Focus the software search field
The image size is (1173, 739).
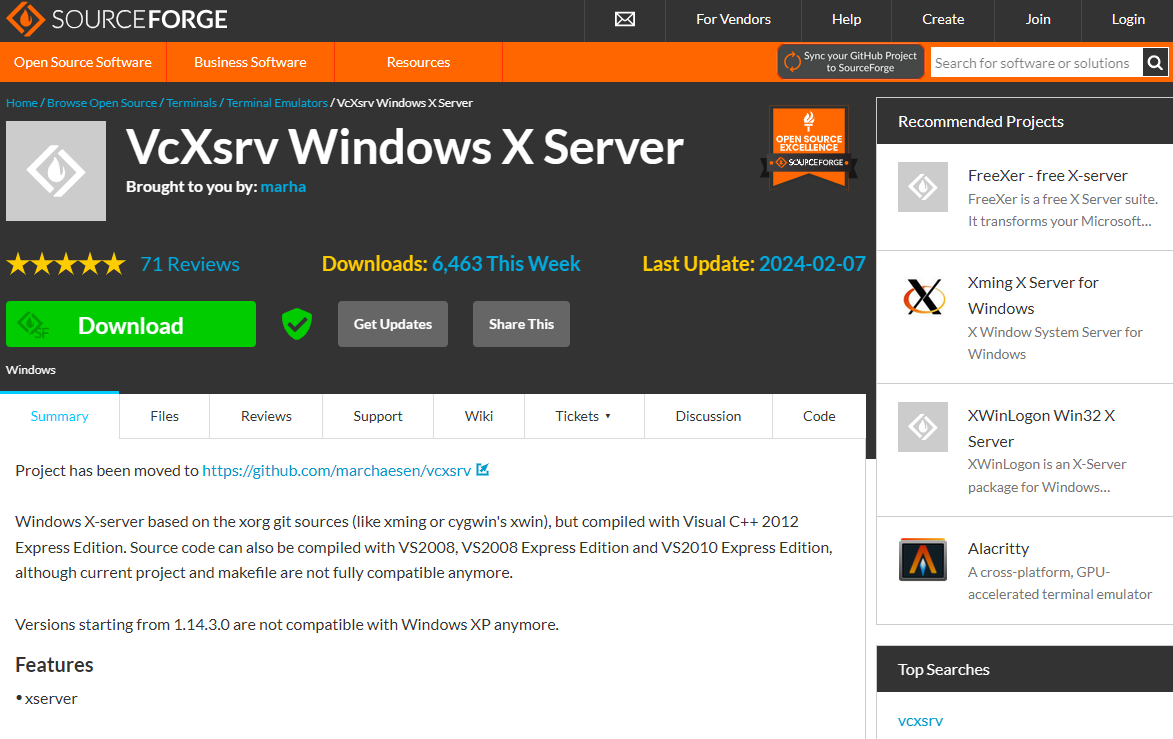1036,63
